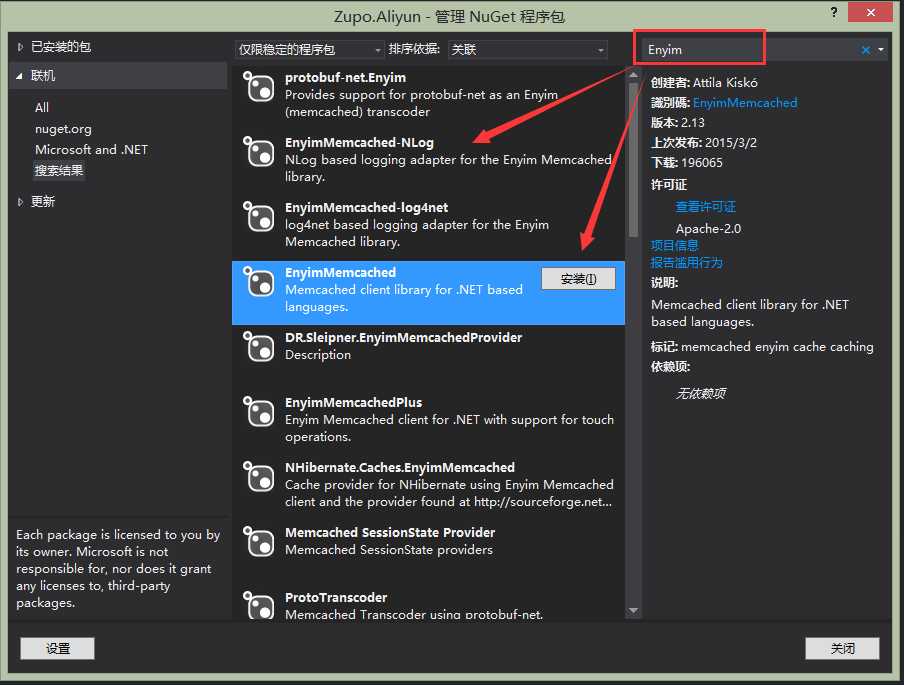This screenshot has width=904, height=685.
Task: Click the protobuf-net.Enyim package icon
Action: pyautogui.click(x=258, y=87)
